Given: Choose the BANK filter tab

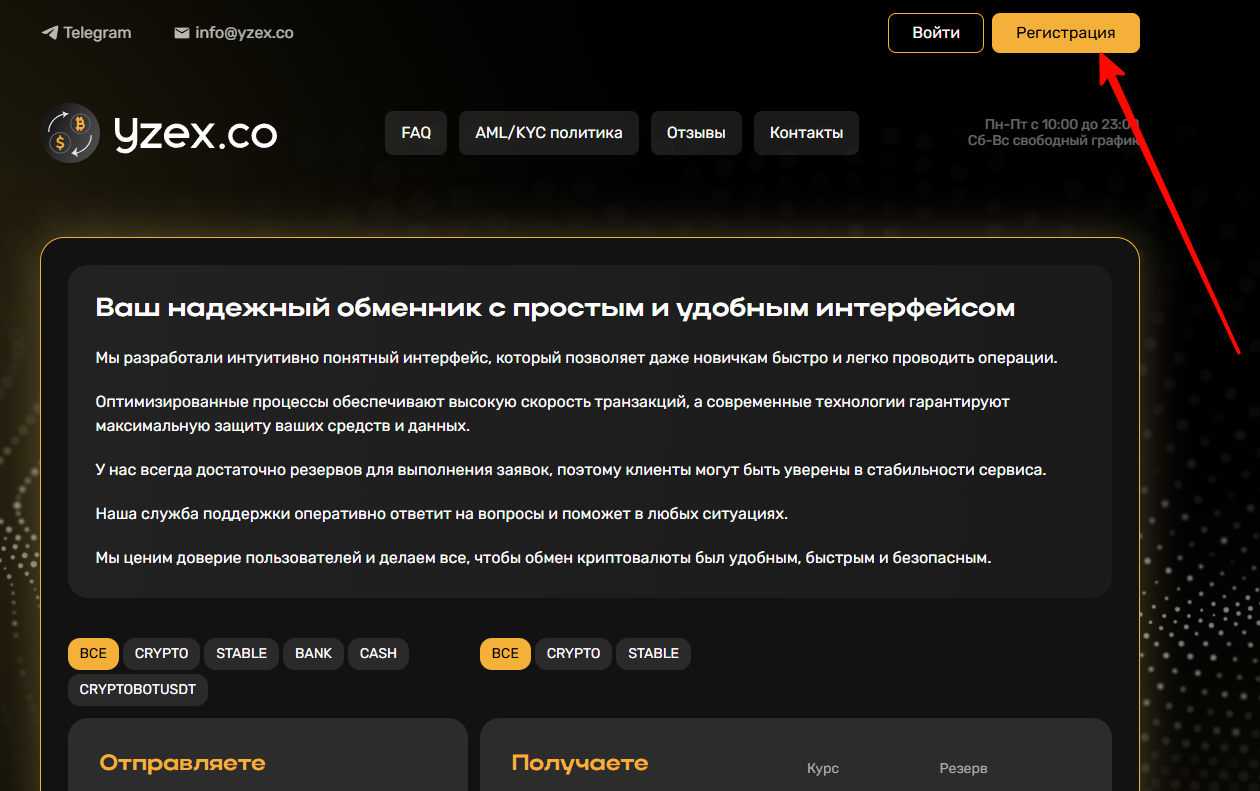Looking at the screenshot, I should [313, 653].
